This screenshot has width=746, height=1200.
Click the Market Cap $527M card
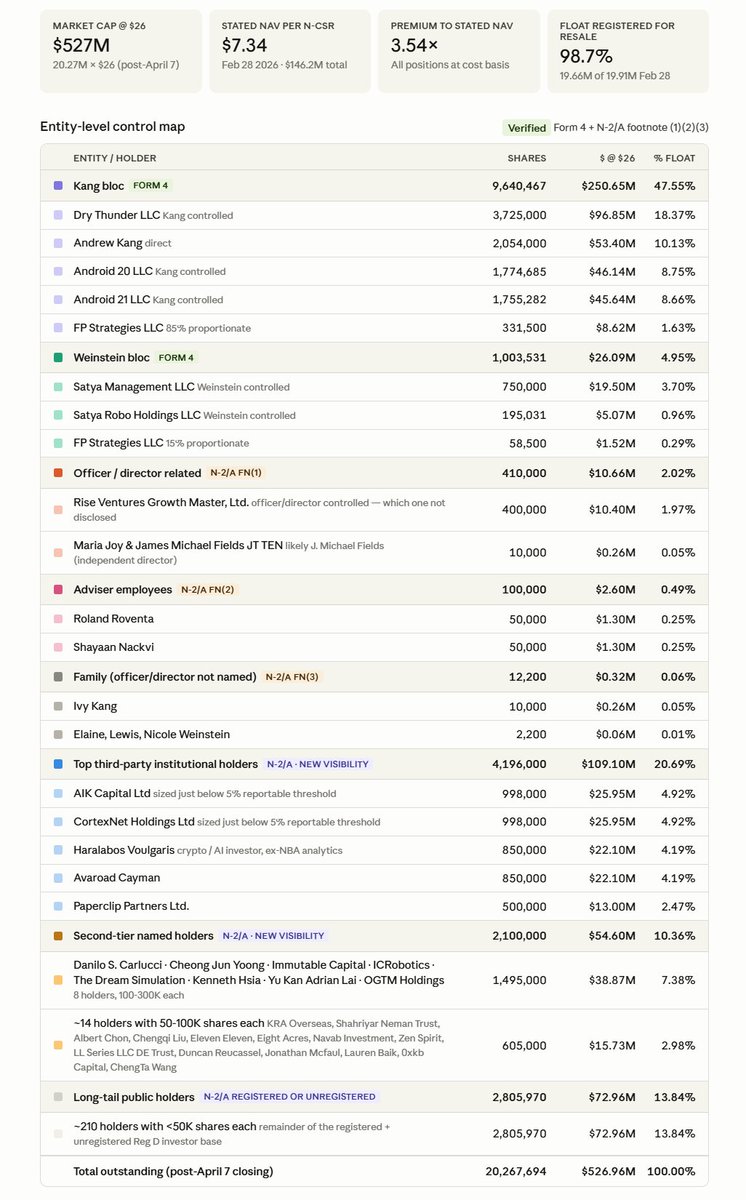coord(121,51)
